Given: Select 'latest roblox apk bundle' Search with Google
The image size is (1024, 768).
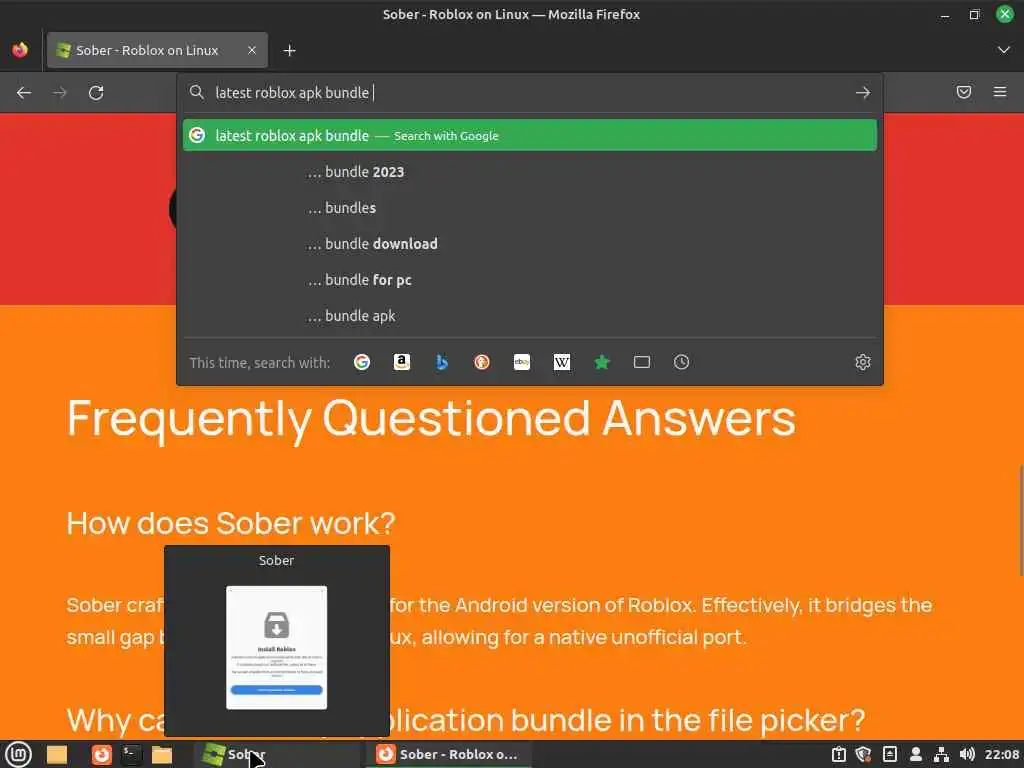Looking at the screenshot, I should [x=530, y=135].
